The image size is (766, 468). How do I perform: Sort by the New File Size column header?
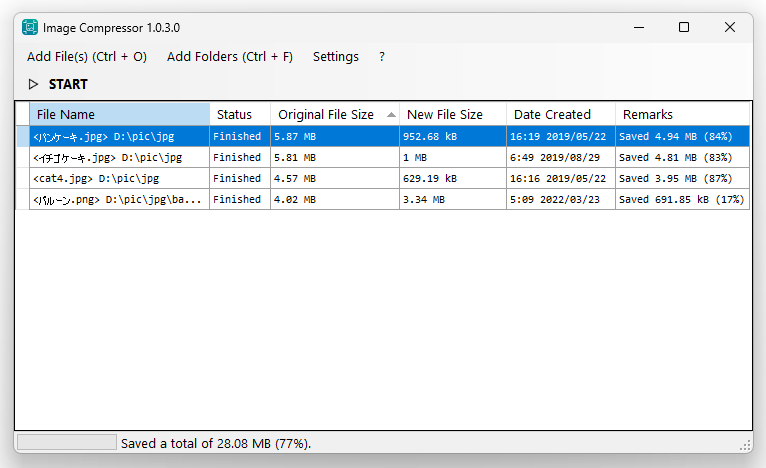(453, 114)
